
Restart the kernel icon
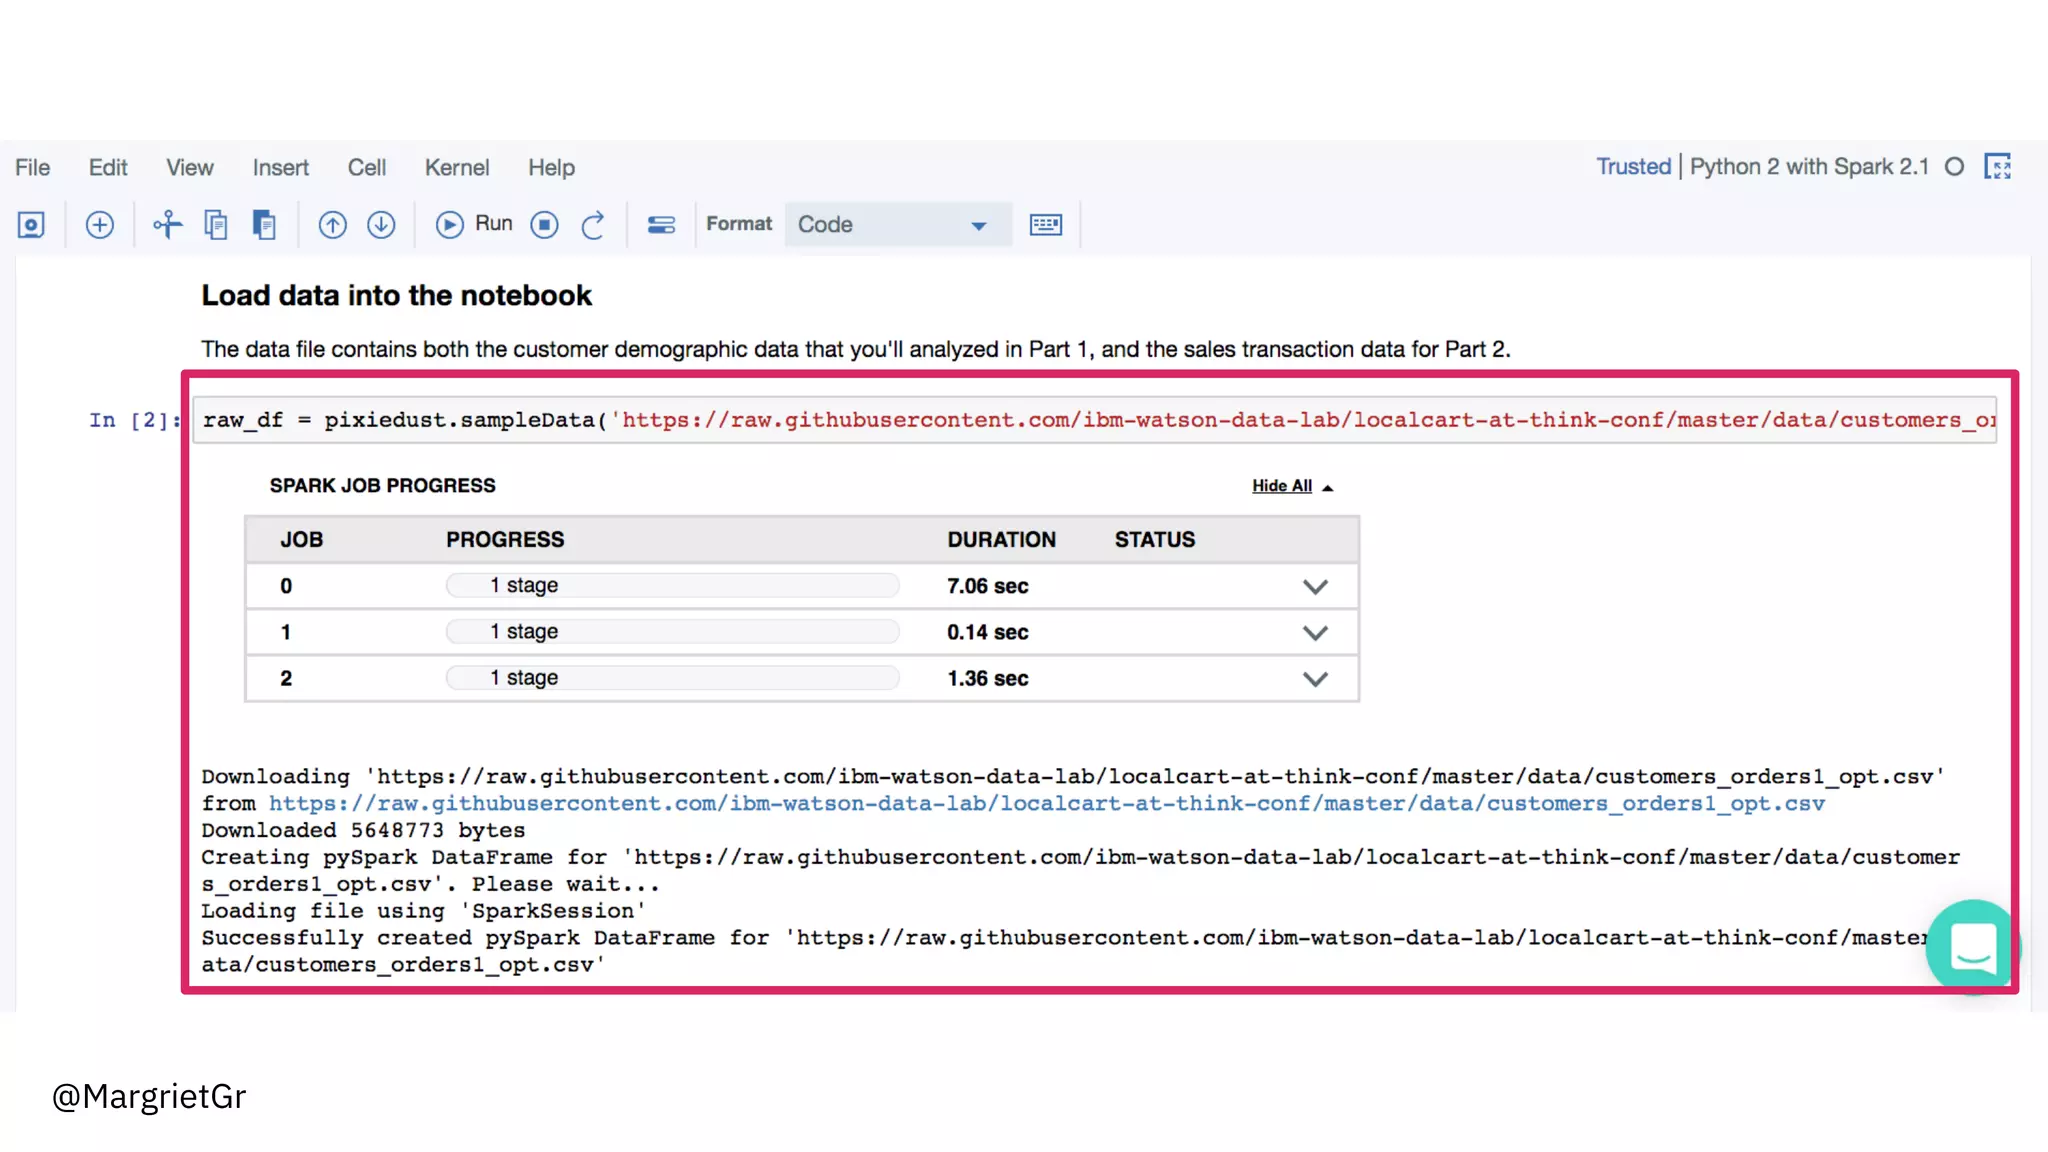[593, 225]
